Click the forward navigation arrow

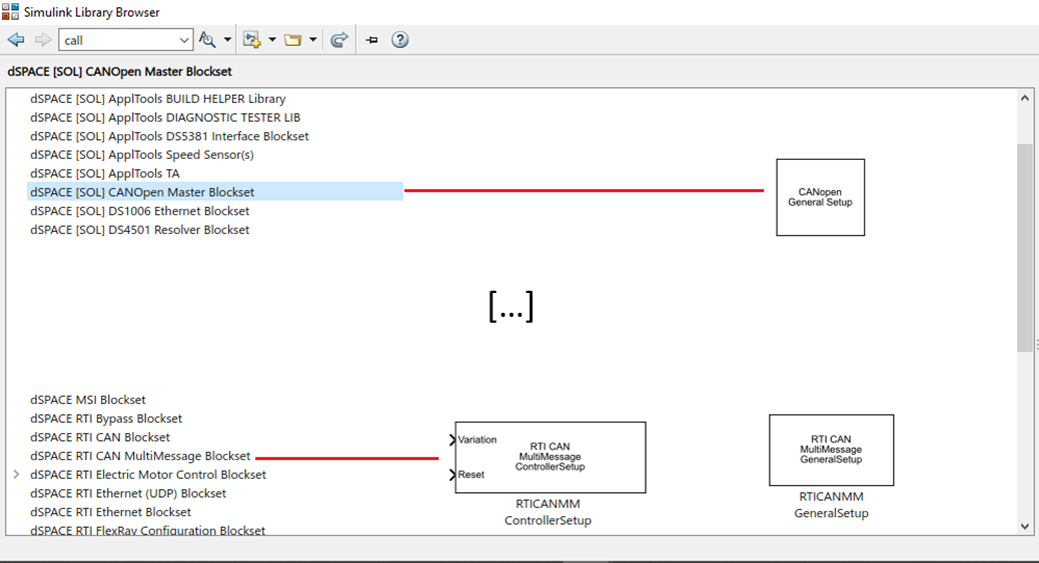click(43, 40)
